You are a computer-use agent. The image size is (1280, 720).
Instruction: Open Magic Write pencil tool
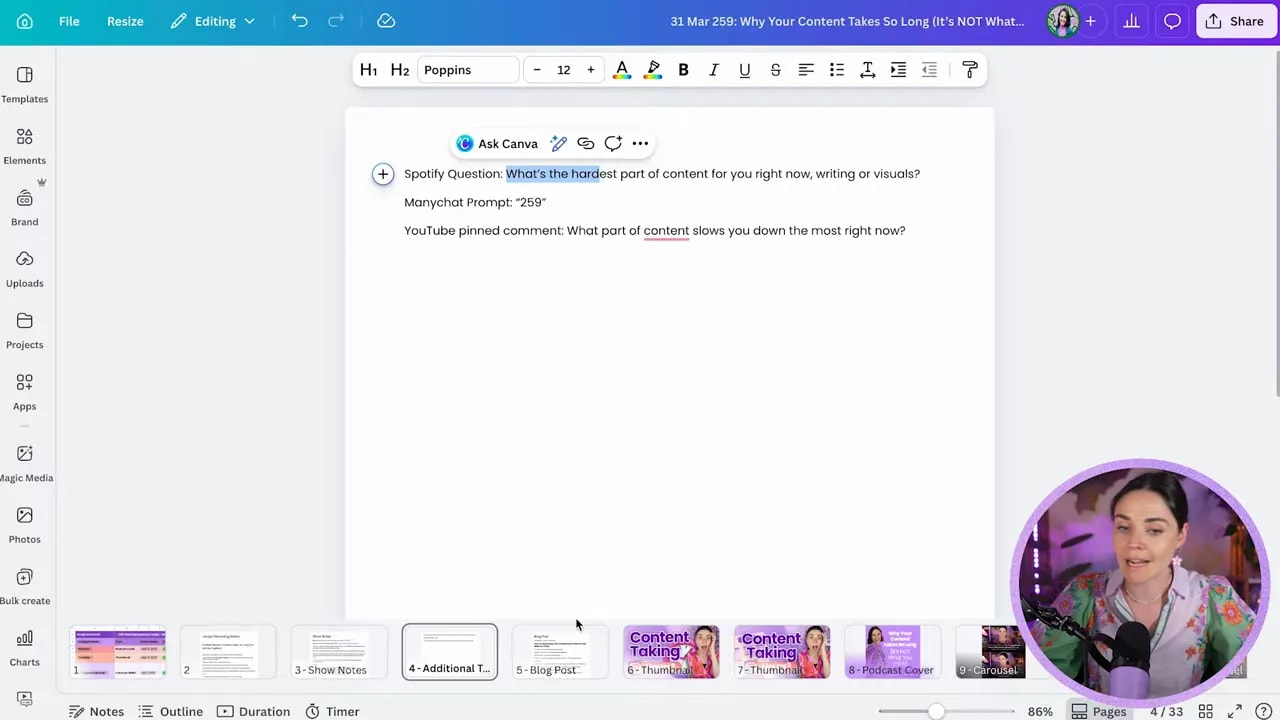(559, 144)
